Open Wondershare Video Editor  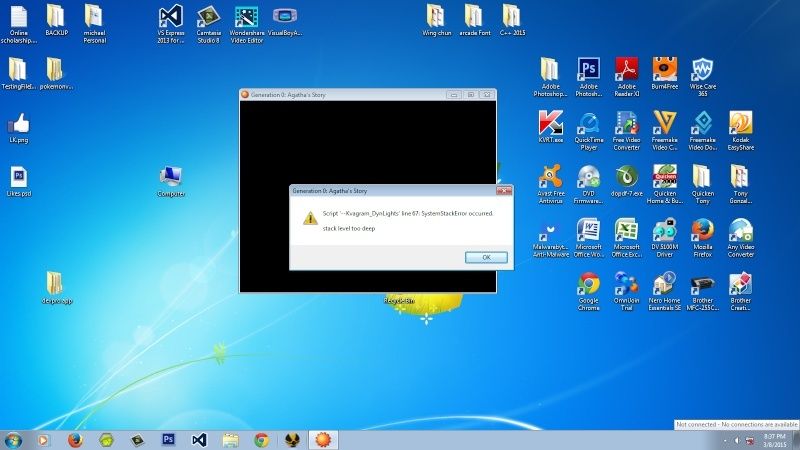click(246, 24)
